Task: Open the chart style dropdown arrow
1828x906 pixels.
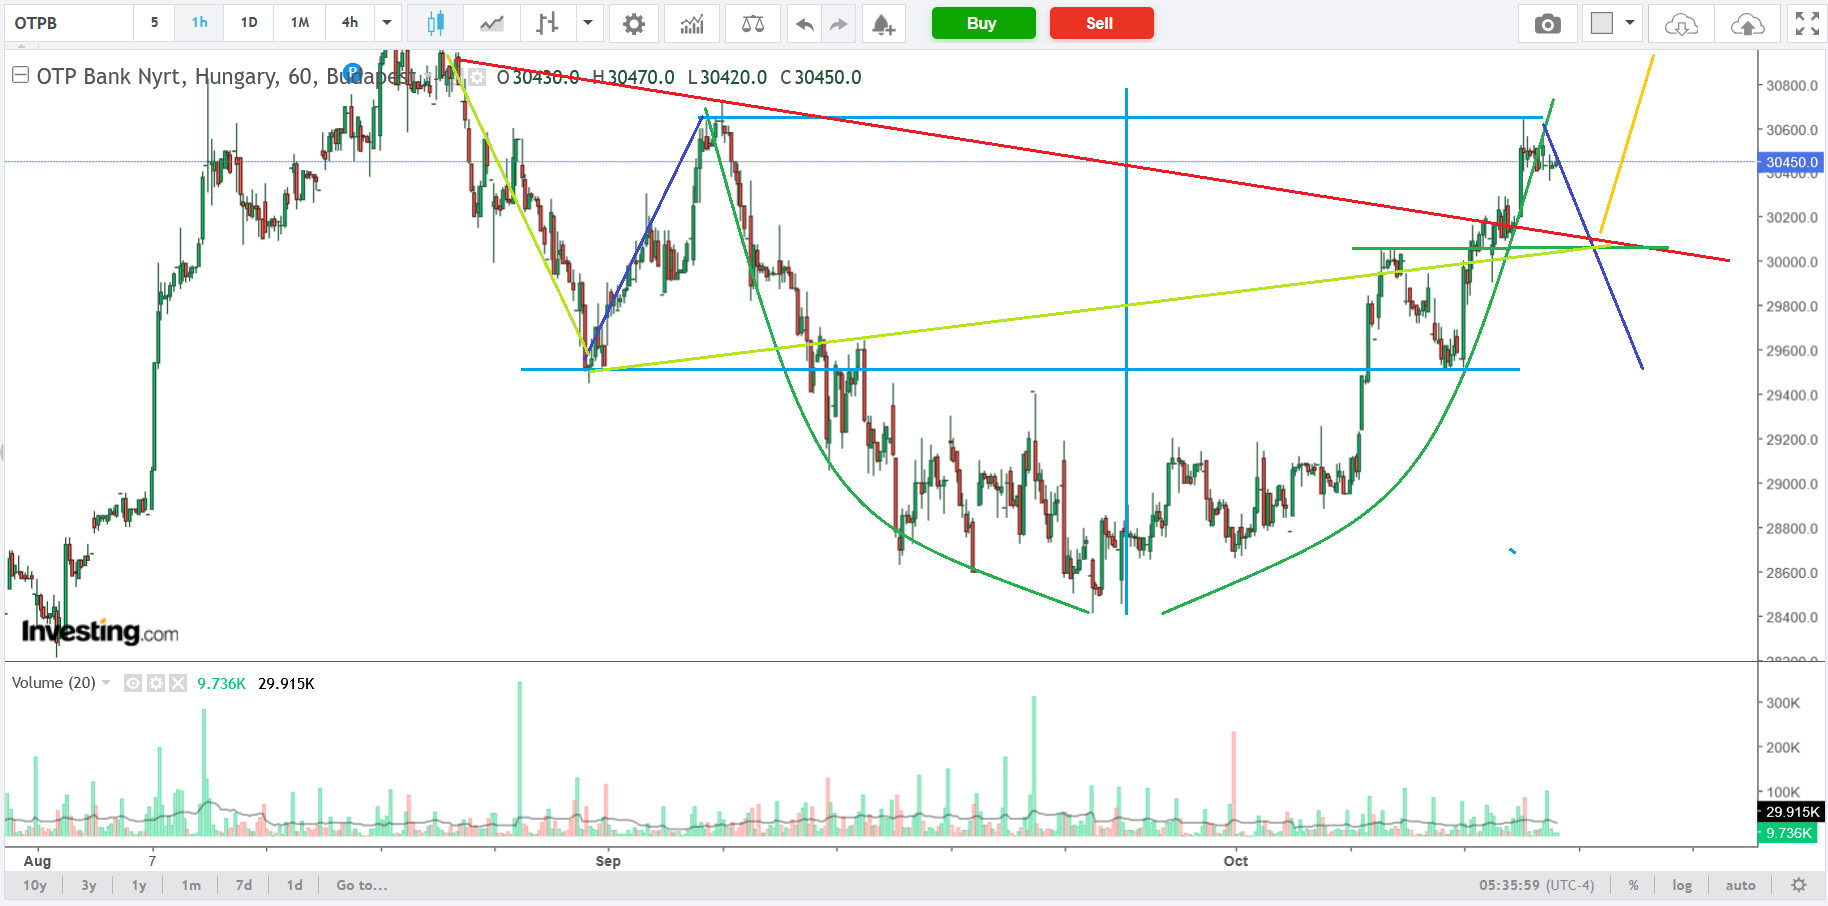Action: coord(588,23)
